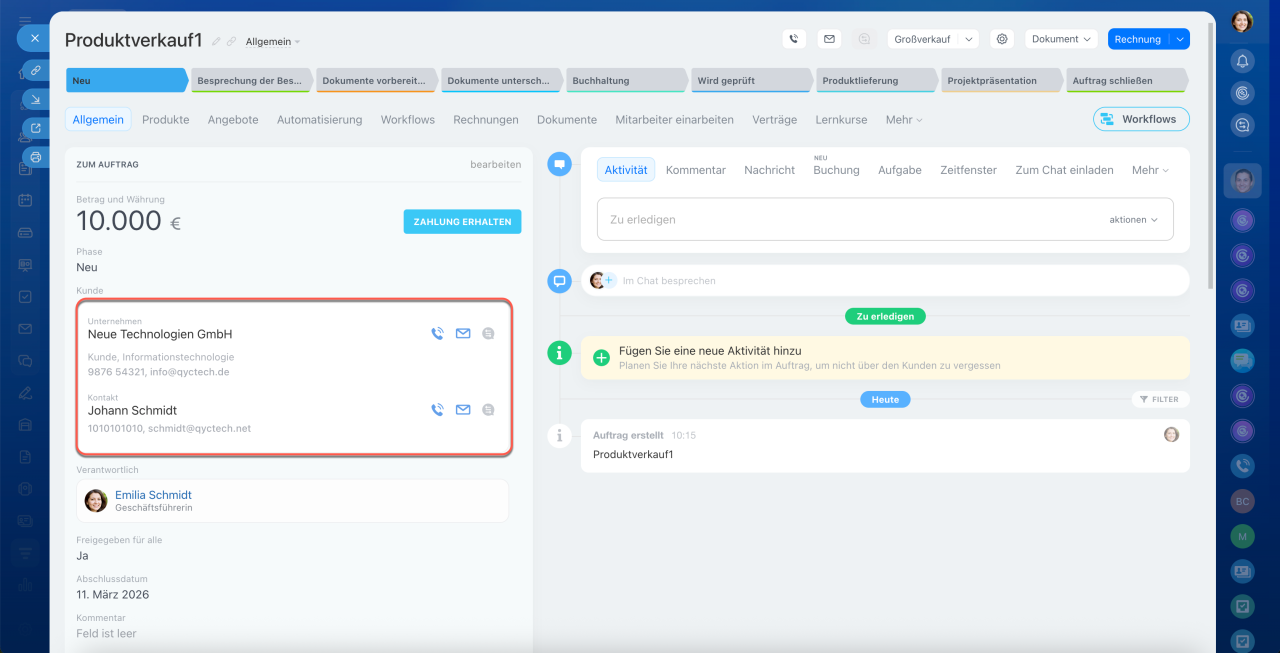Call Neue Technologien GmbH via phone icon

click(x=437, y=334)
